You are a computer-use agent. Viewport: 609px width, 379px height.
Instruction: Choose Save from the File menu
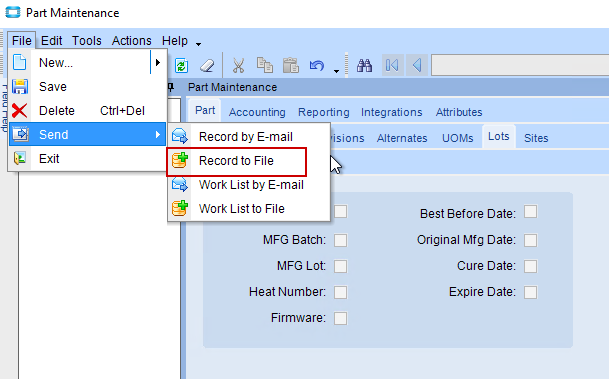[88, 87]
